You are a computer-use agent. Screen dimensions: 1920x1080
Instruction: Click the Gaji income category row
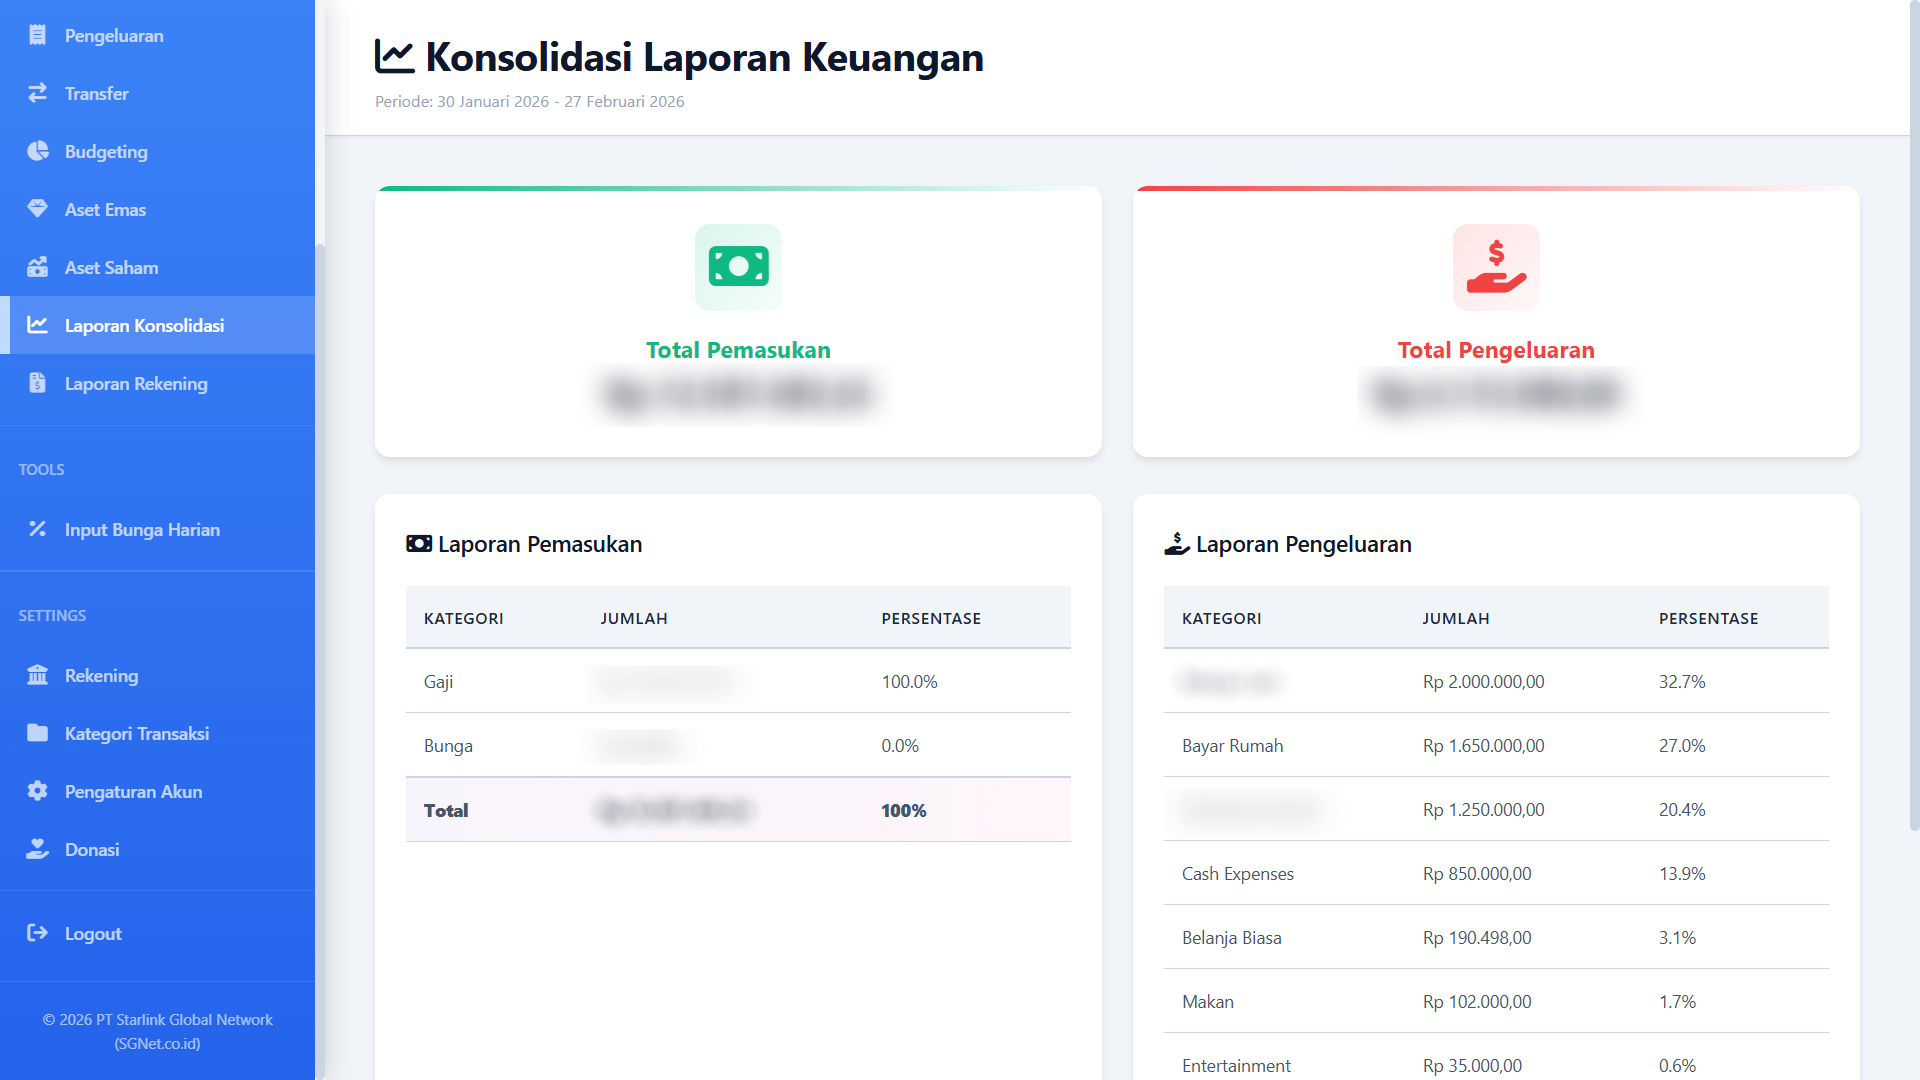pos(737,681)
